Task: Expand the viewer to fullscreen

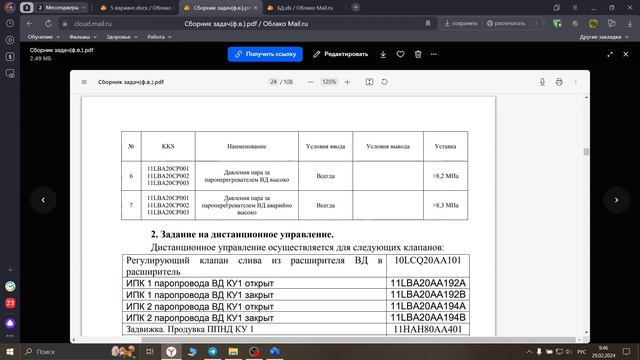Action: coord(610,54)
